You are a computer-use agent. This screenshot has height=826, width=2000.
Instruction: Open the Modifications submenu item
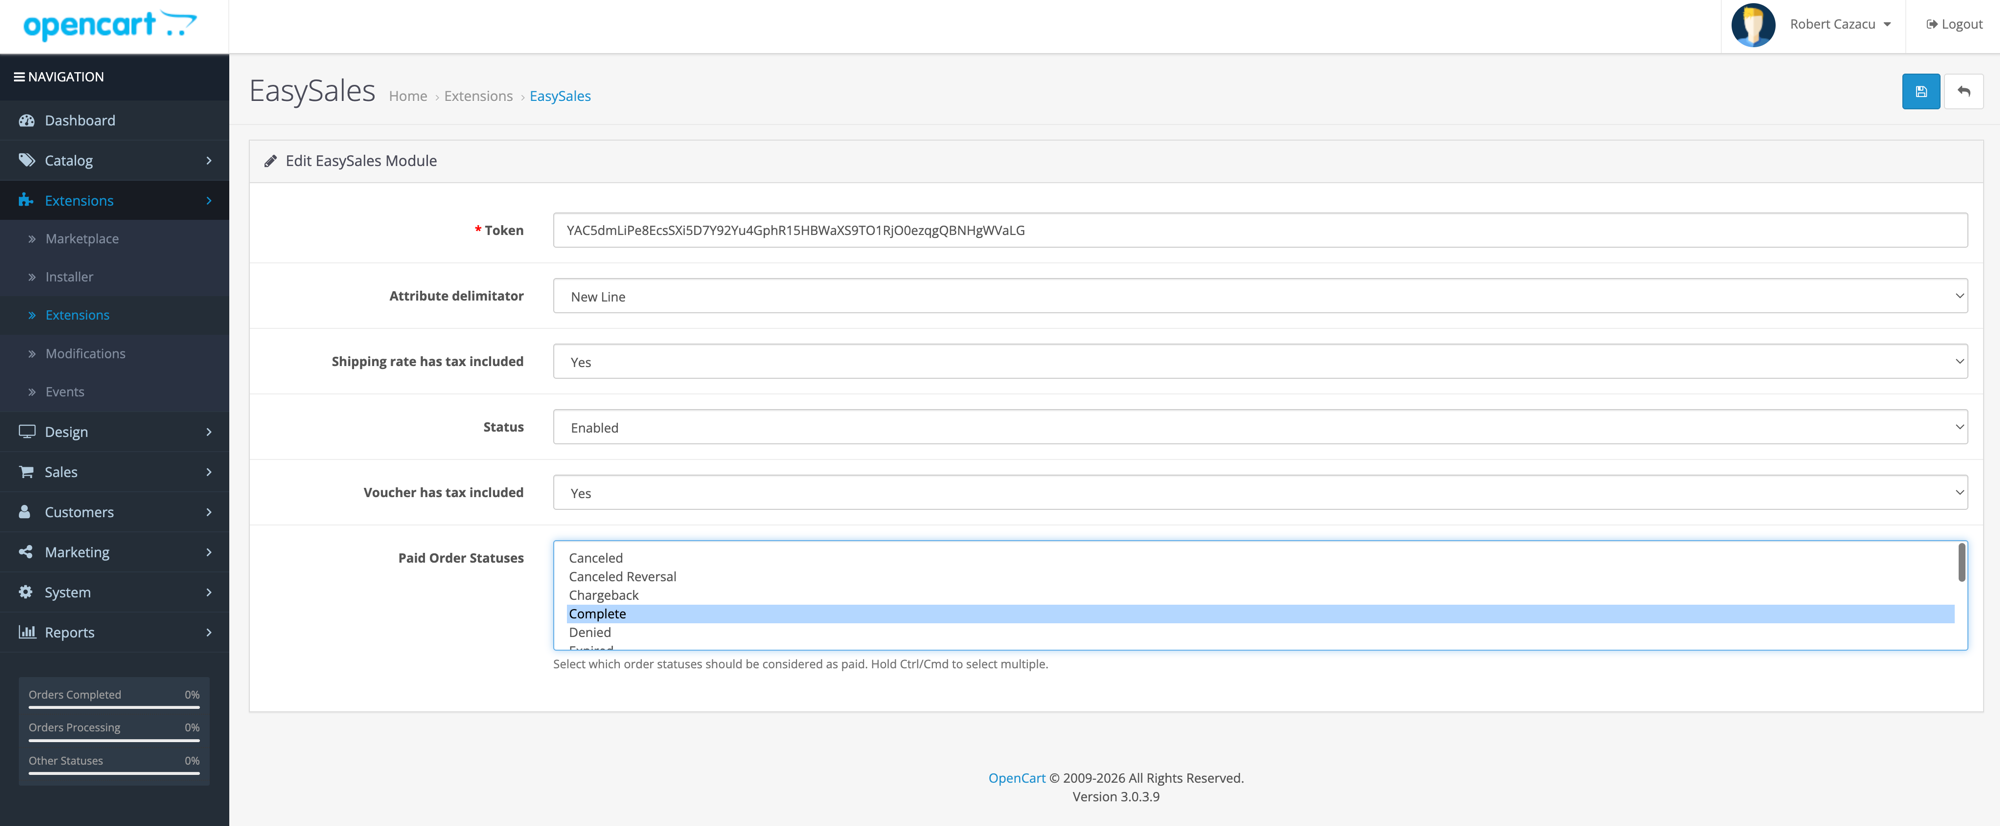(114, 353)
